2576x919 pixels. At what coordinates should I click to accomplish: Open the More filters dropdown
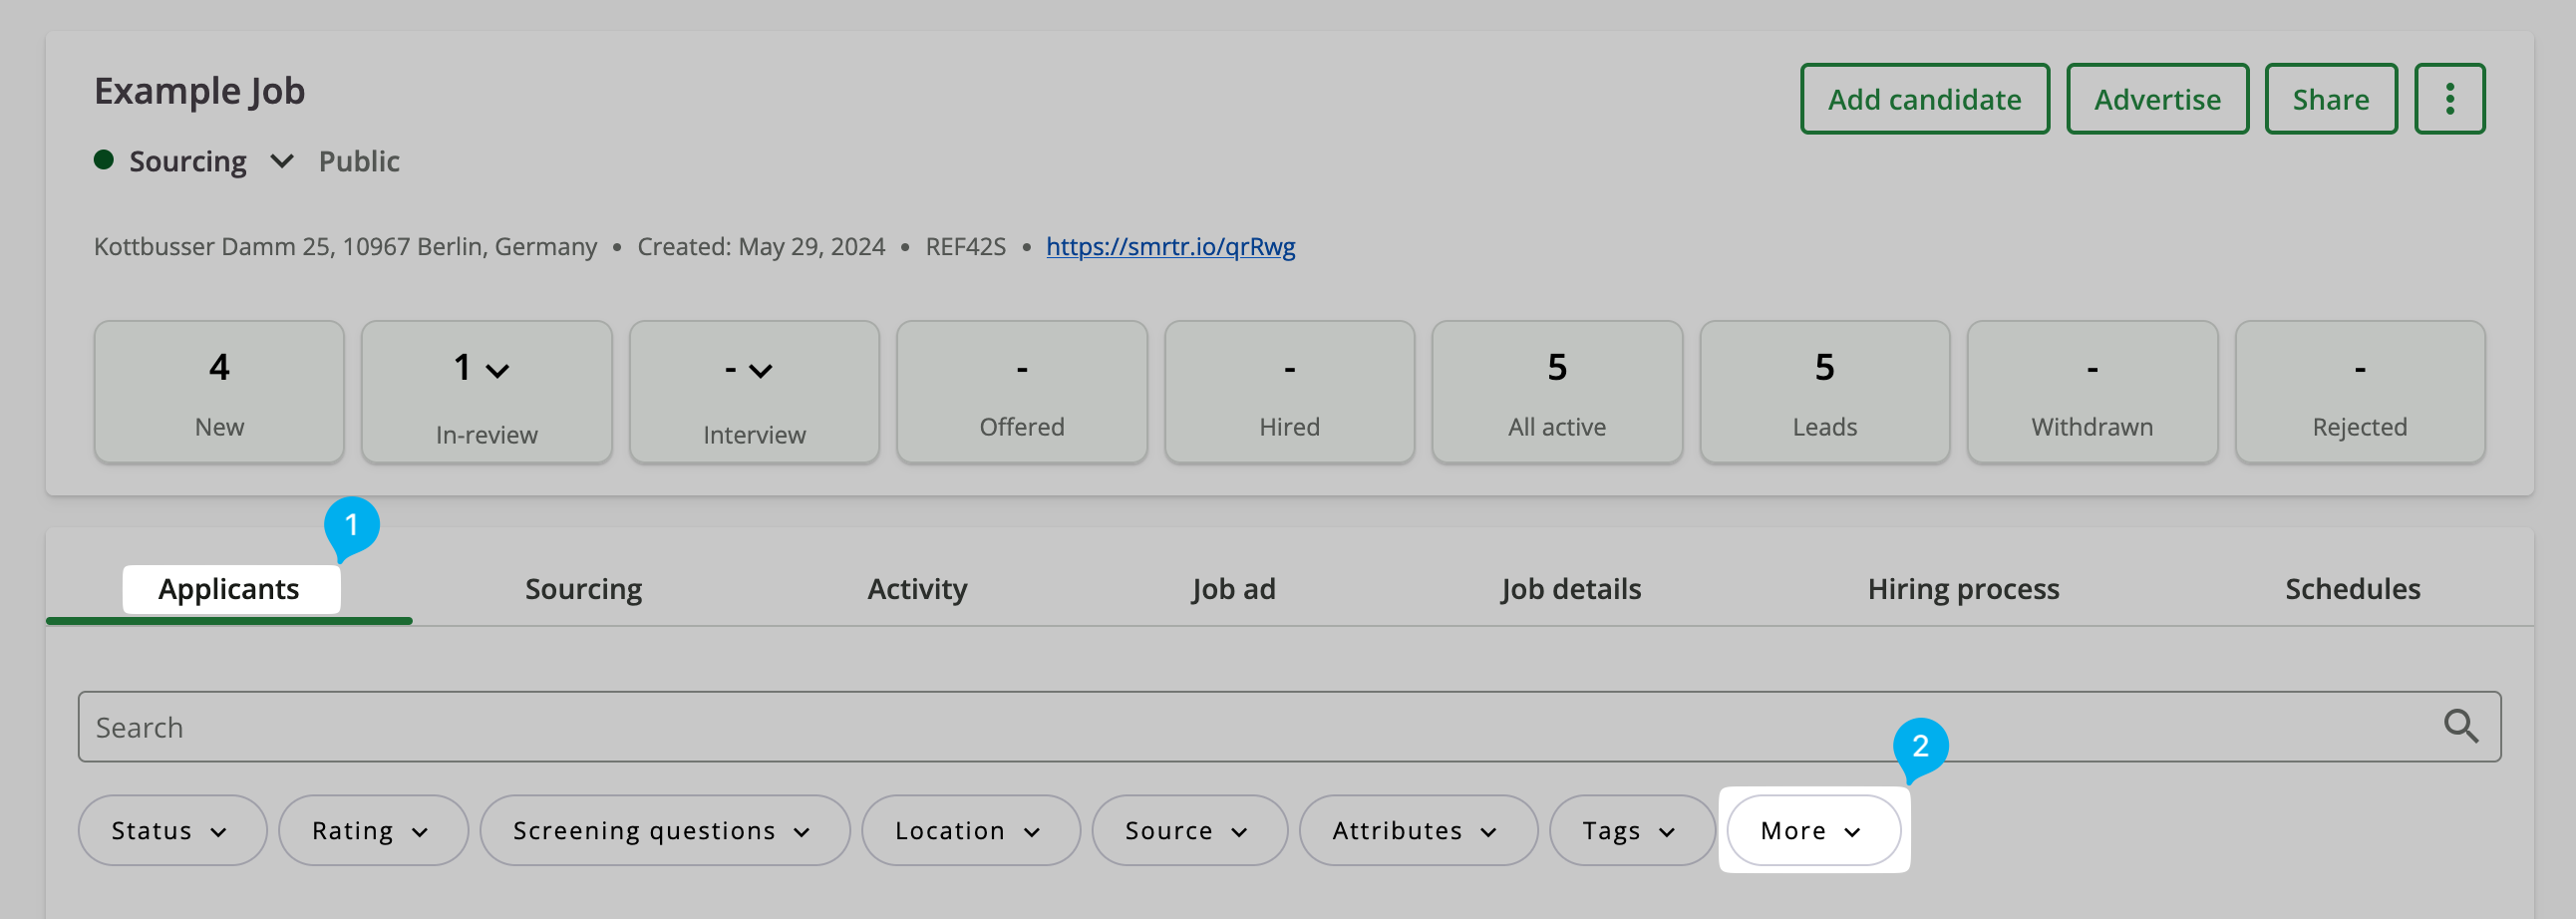click(x=1812, y=830)
